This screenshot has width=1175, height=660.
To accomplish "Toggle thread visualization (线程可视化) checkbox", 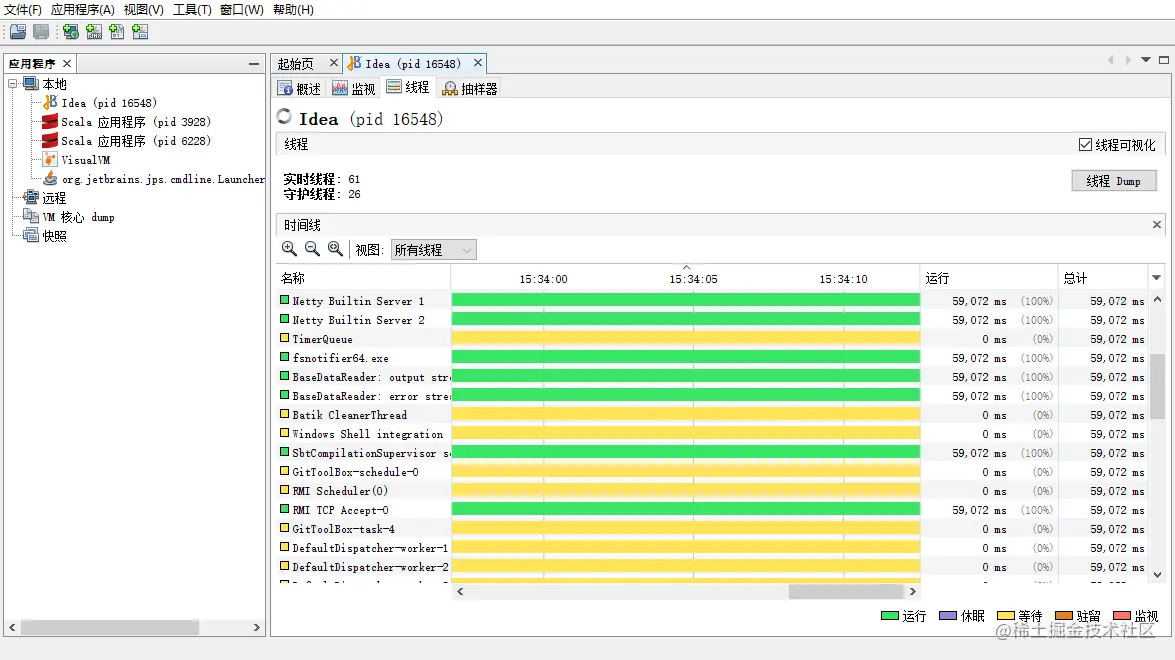I will pyautogui.click(x=1085, y=145).
